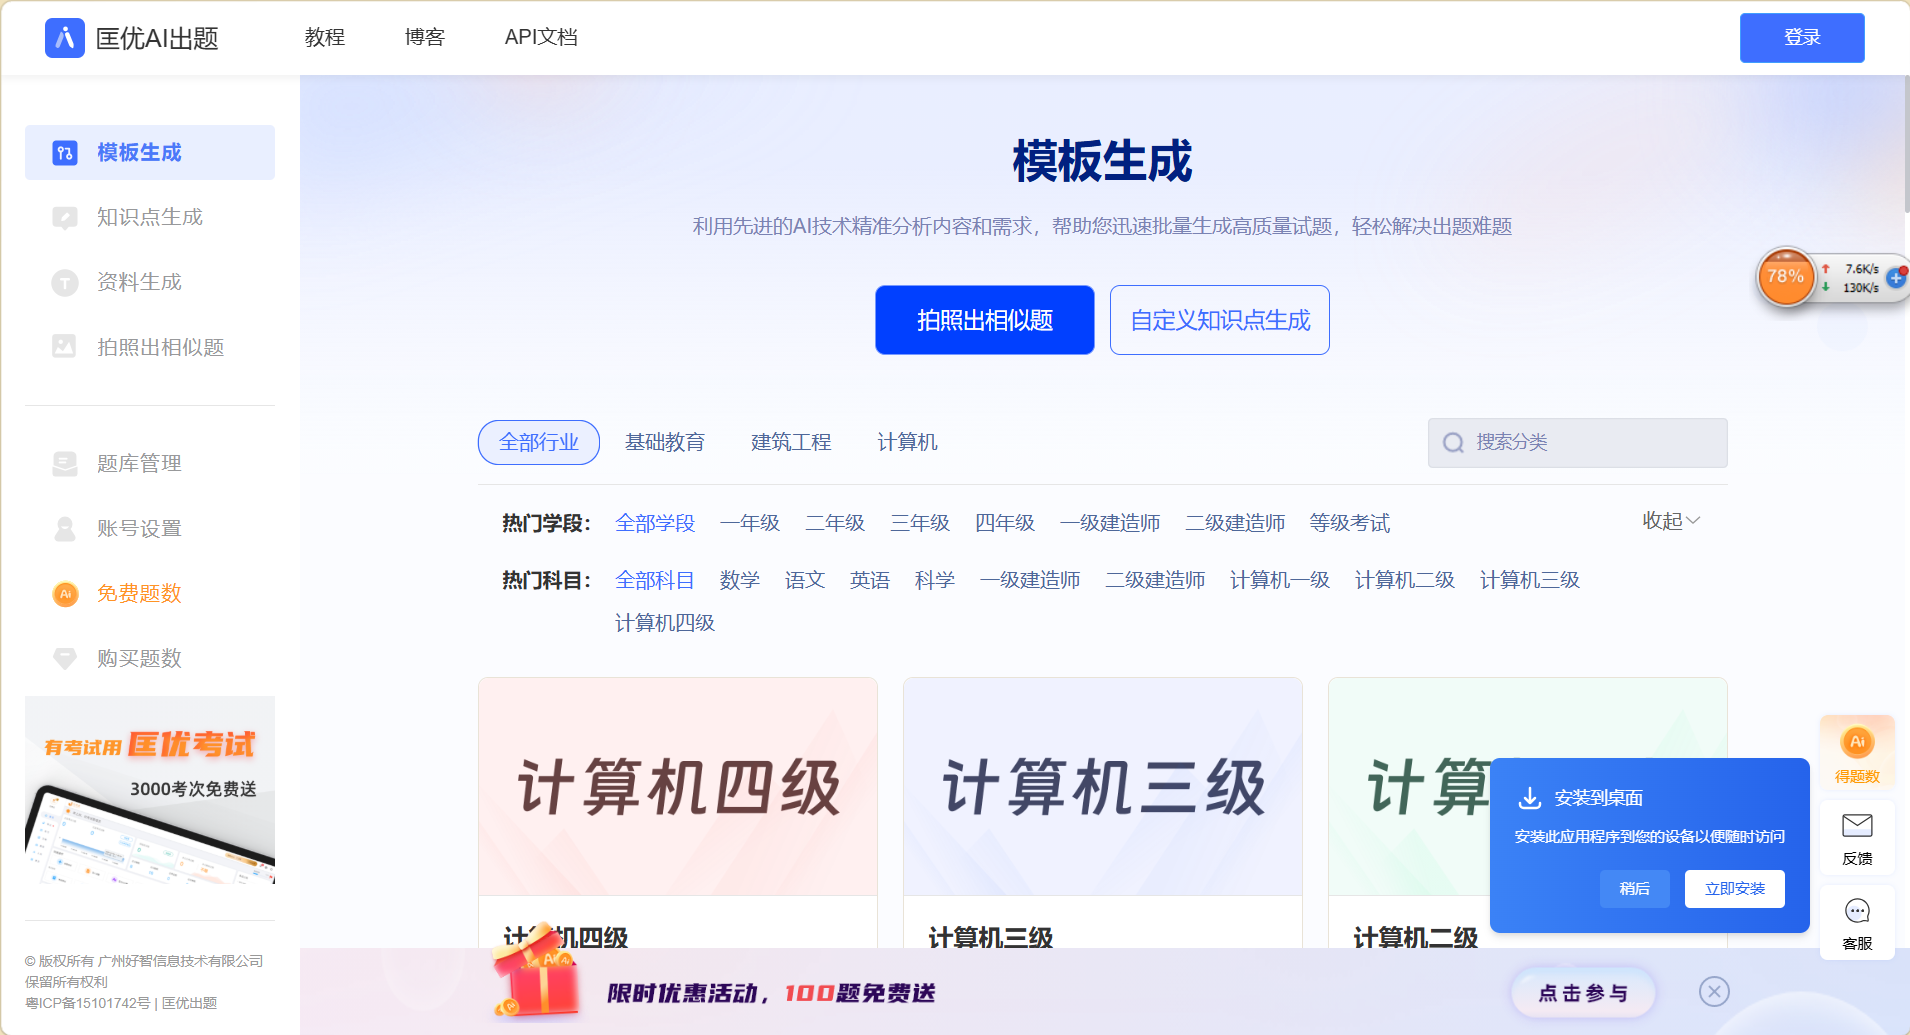
Task: Open 博客 in top navigation
Action: coord(425,37)
